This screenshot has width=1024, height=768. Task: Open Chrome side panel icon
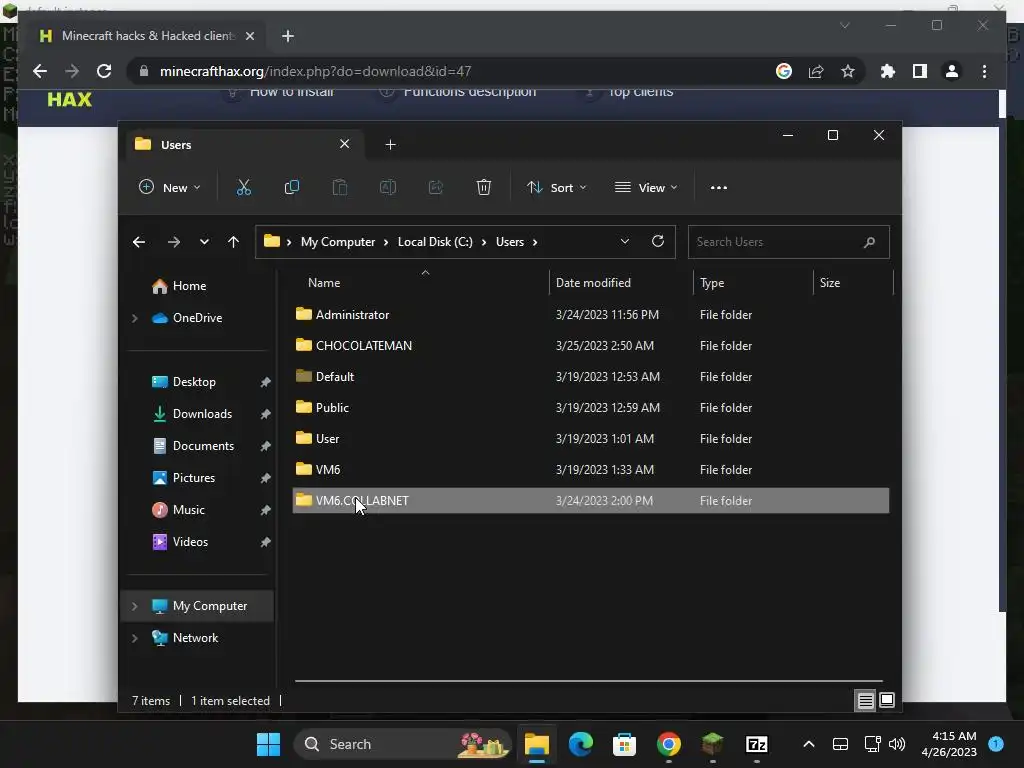coord(920,71)
